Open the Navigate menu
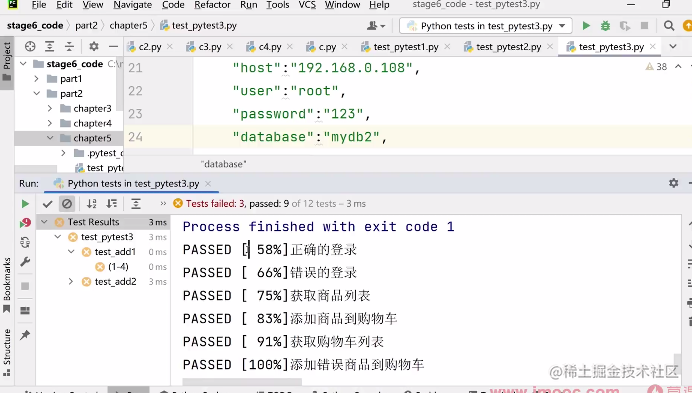The width and height of the screenshot is (692, 393). (132, 5)
